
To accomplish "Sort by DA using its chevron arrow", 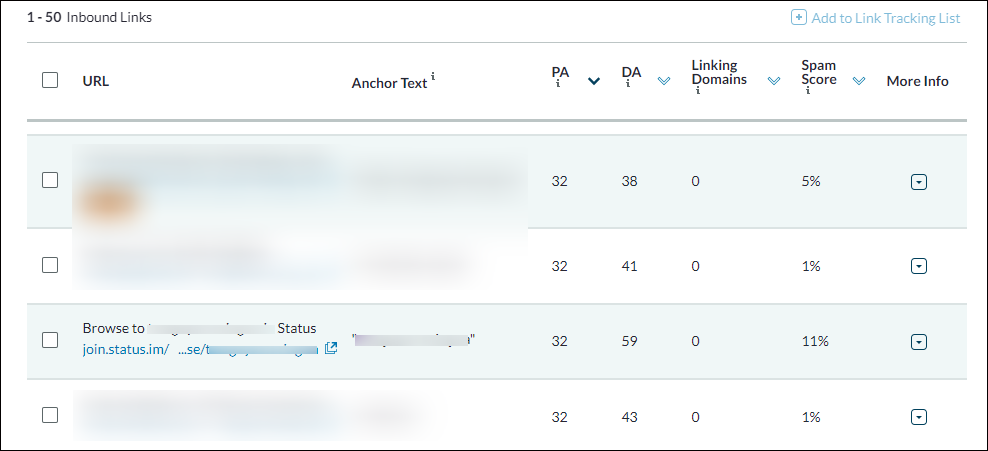I will pyautogui.click(x=663, y=81).
